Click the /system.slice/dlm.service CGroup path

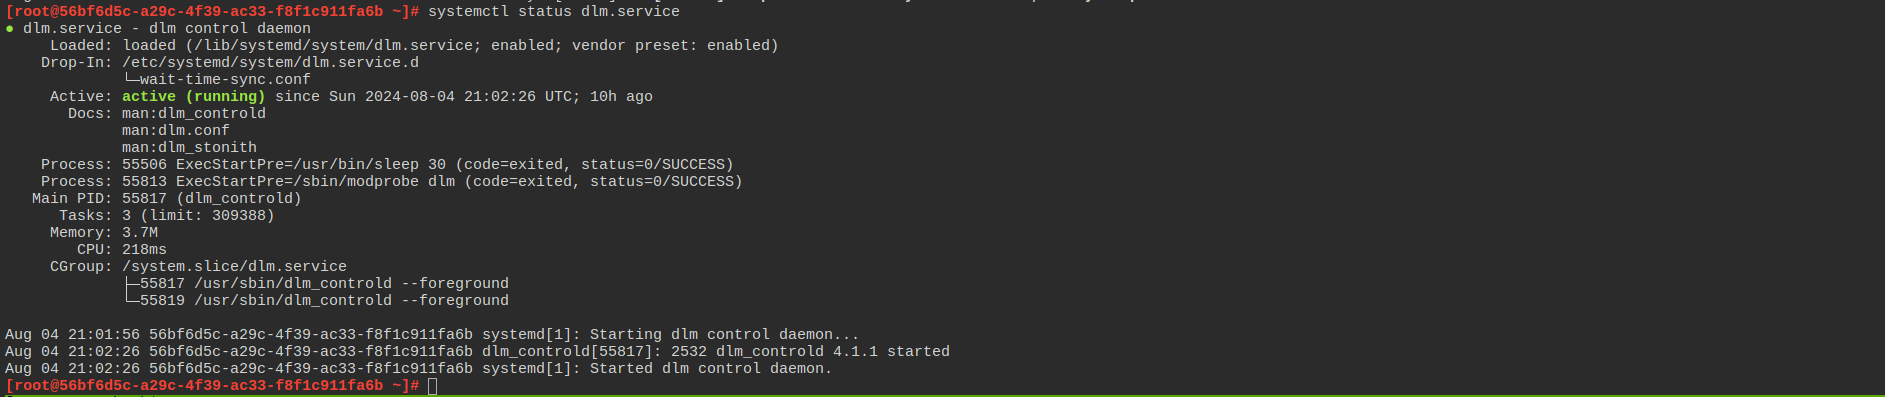[235, 267]
